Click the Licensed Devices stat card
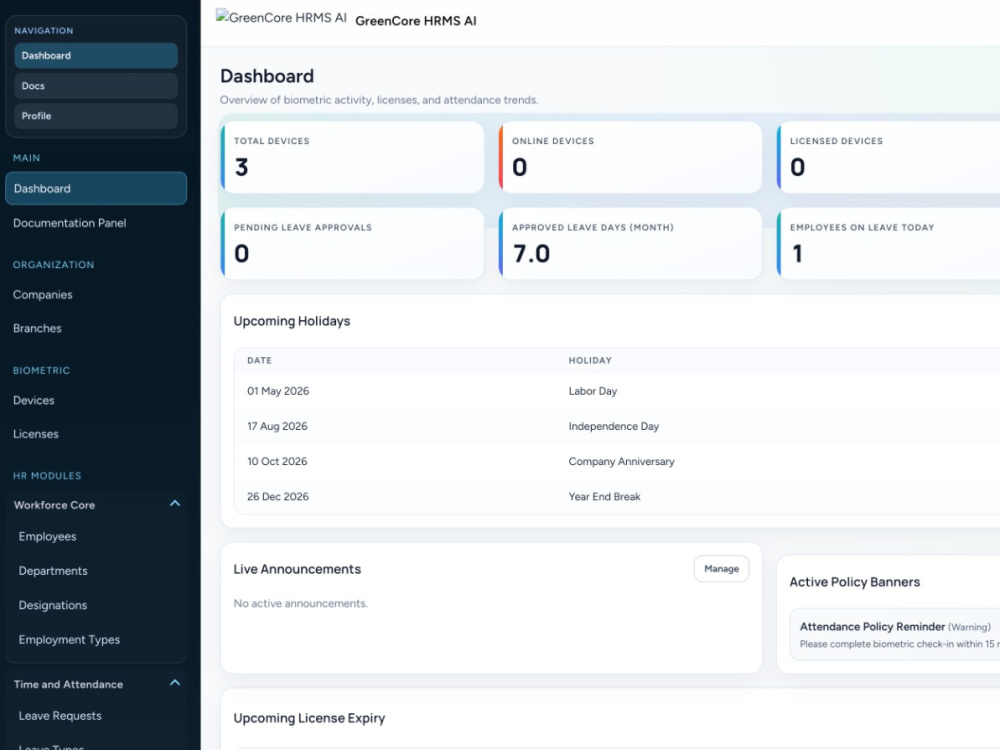The image size is (1000, 750). pos(888,157)
